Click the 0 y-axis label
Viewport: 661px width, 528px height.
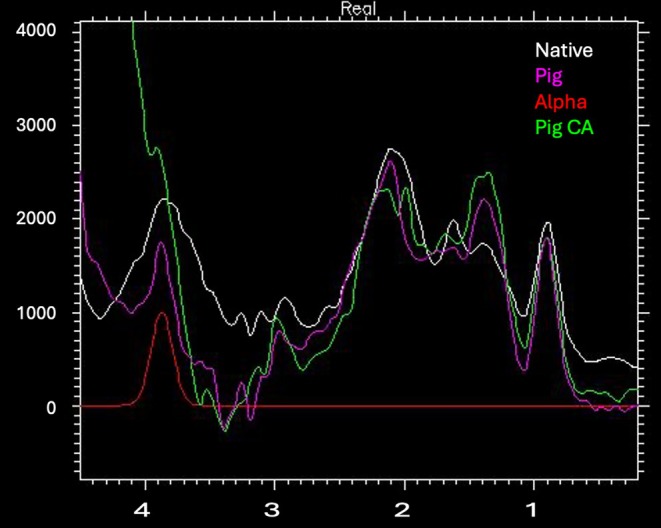click(x=51, y=407)
